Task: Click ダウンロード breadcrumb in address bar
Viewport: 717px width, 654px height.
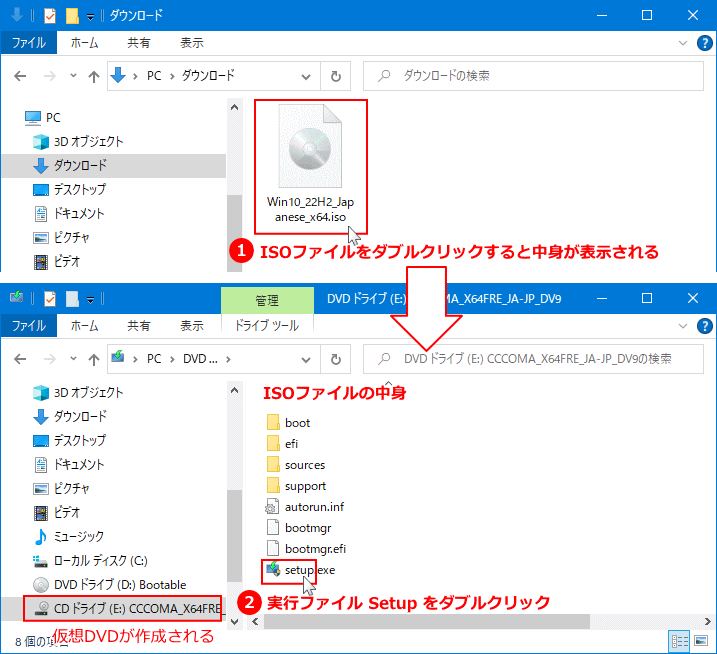Action: tap(208, 76)
